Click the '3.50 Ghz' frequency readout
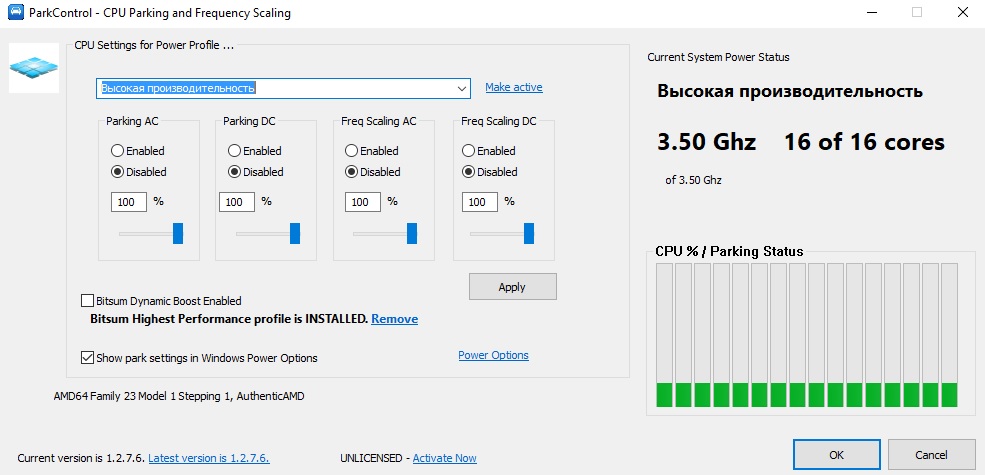This screenshot has height=475, width=985. point(706,142)
